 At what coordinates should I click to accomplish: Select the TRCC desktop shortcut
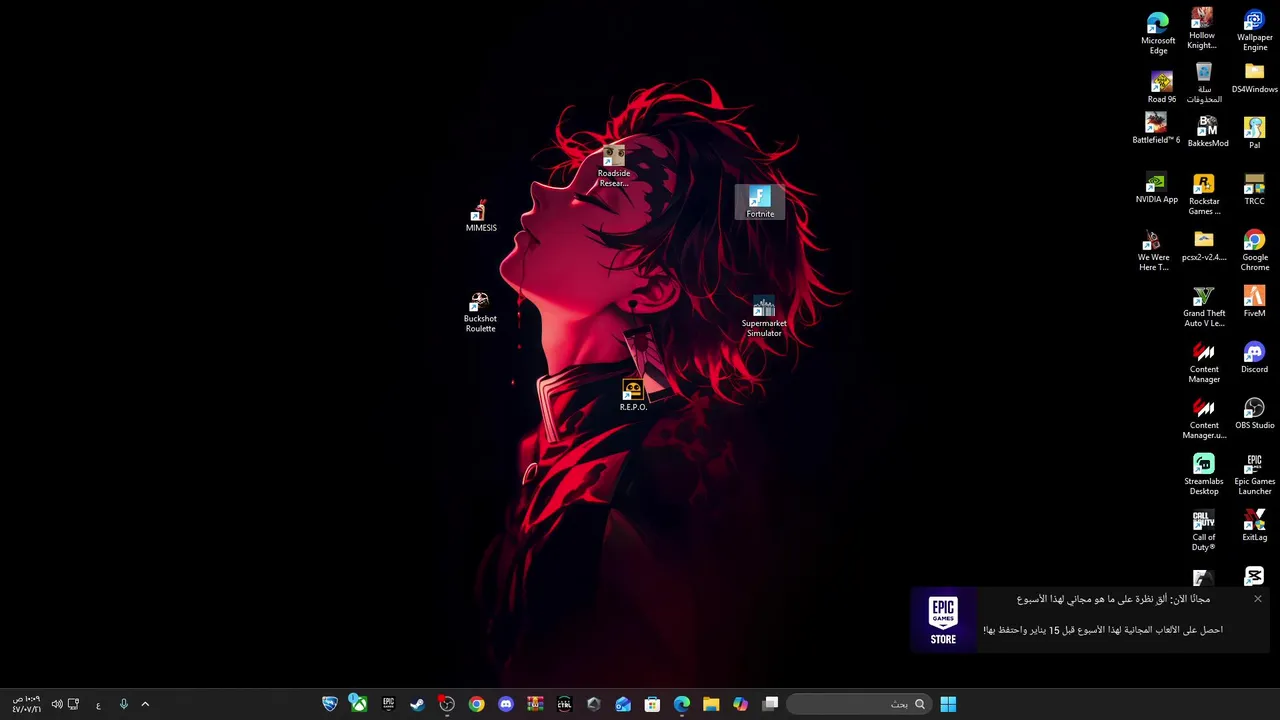tap(1254, 190)
